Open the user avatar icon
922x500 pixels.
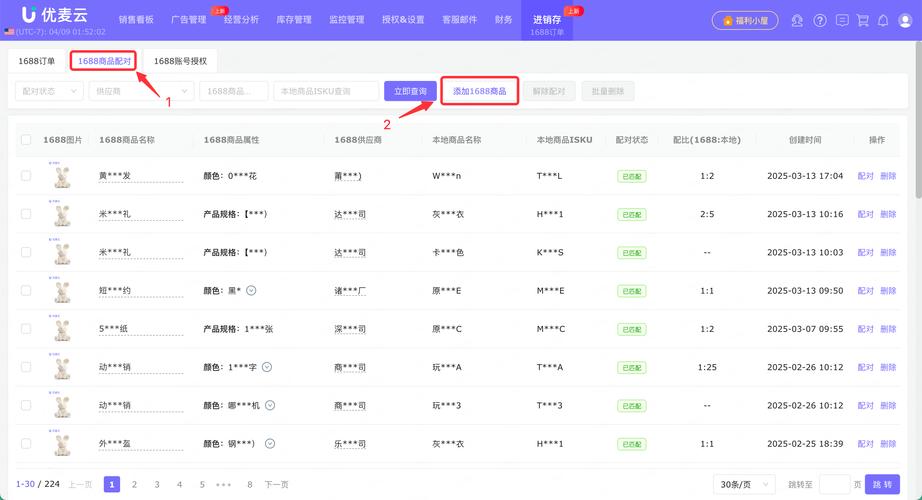905,21
